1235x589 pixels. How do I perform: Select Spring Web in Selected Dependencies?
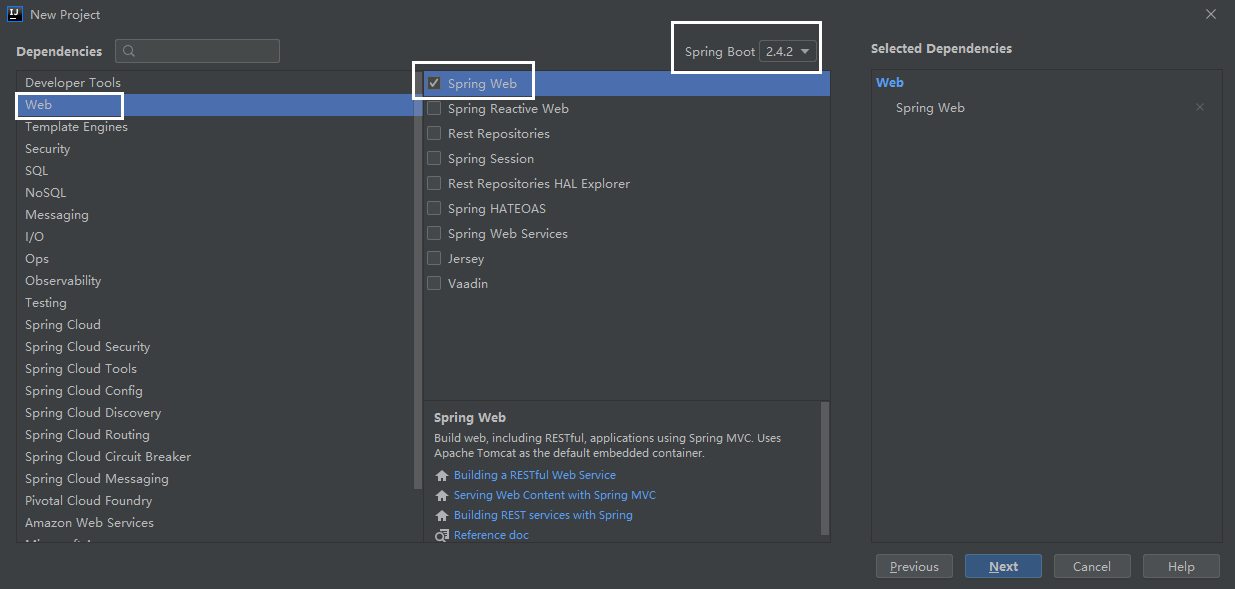[930, 108]
